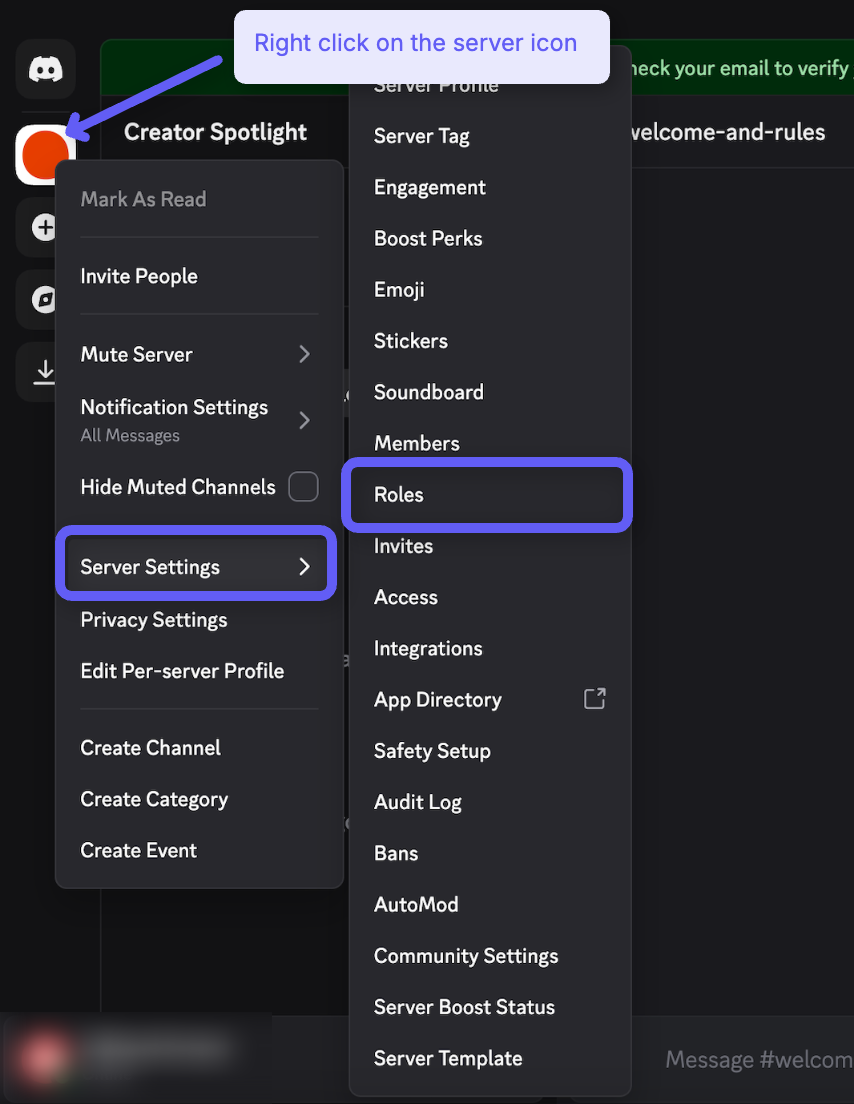This screenshot has height=1104, width=854.
Task: Toggle the Hide Muted Channels checkbox
Action: coord(303,487)
